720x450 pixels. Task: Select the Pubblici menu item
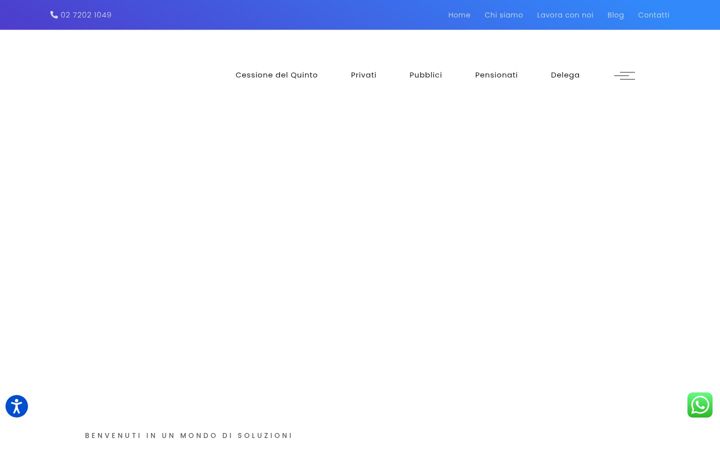pos(426,75)
